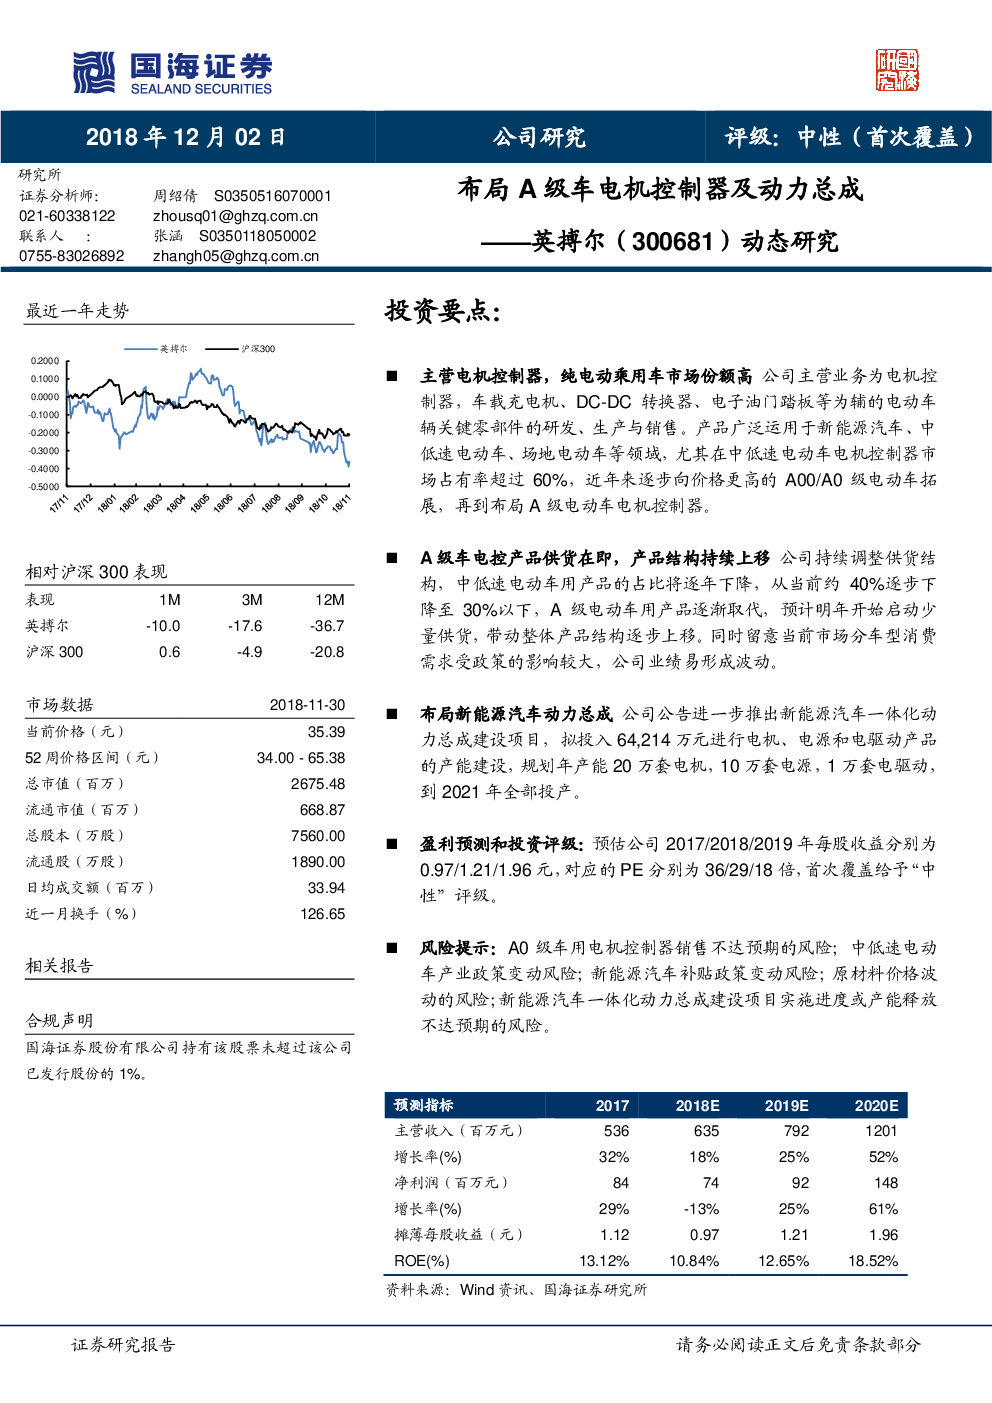Viewport: 992px width, 1403px height.
Task: Click the 投资要点 heading
Action: (x=443, y=311)
